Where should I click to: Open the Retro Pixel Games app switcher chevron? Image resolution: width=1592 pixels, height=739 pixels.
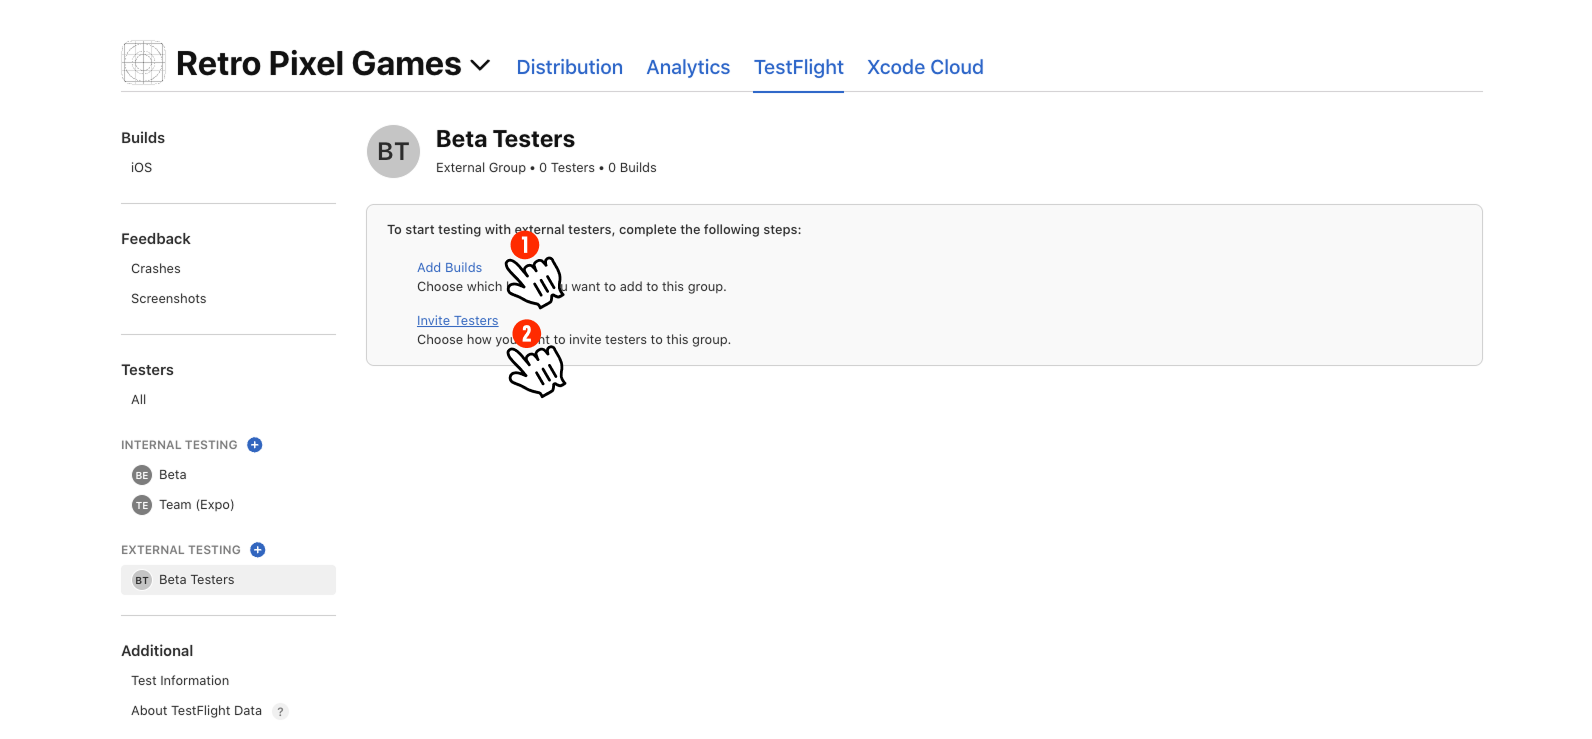480,65
